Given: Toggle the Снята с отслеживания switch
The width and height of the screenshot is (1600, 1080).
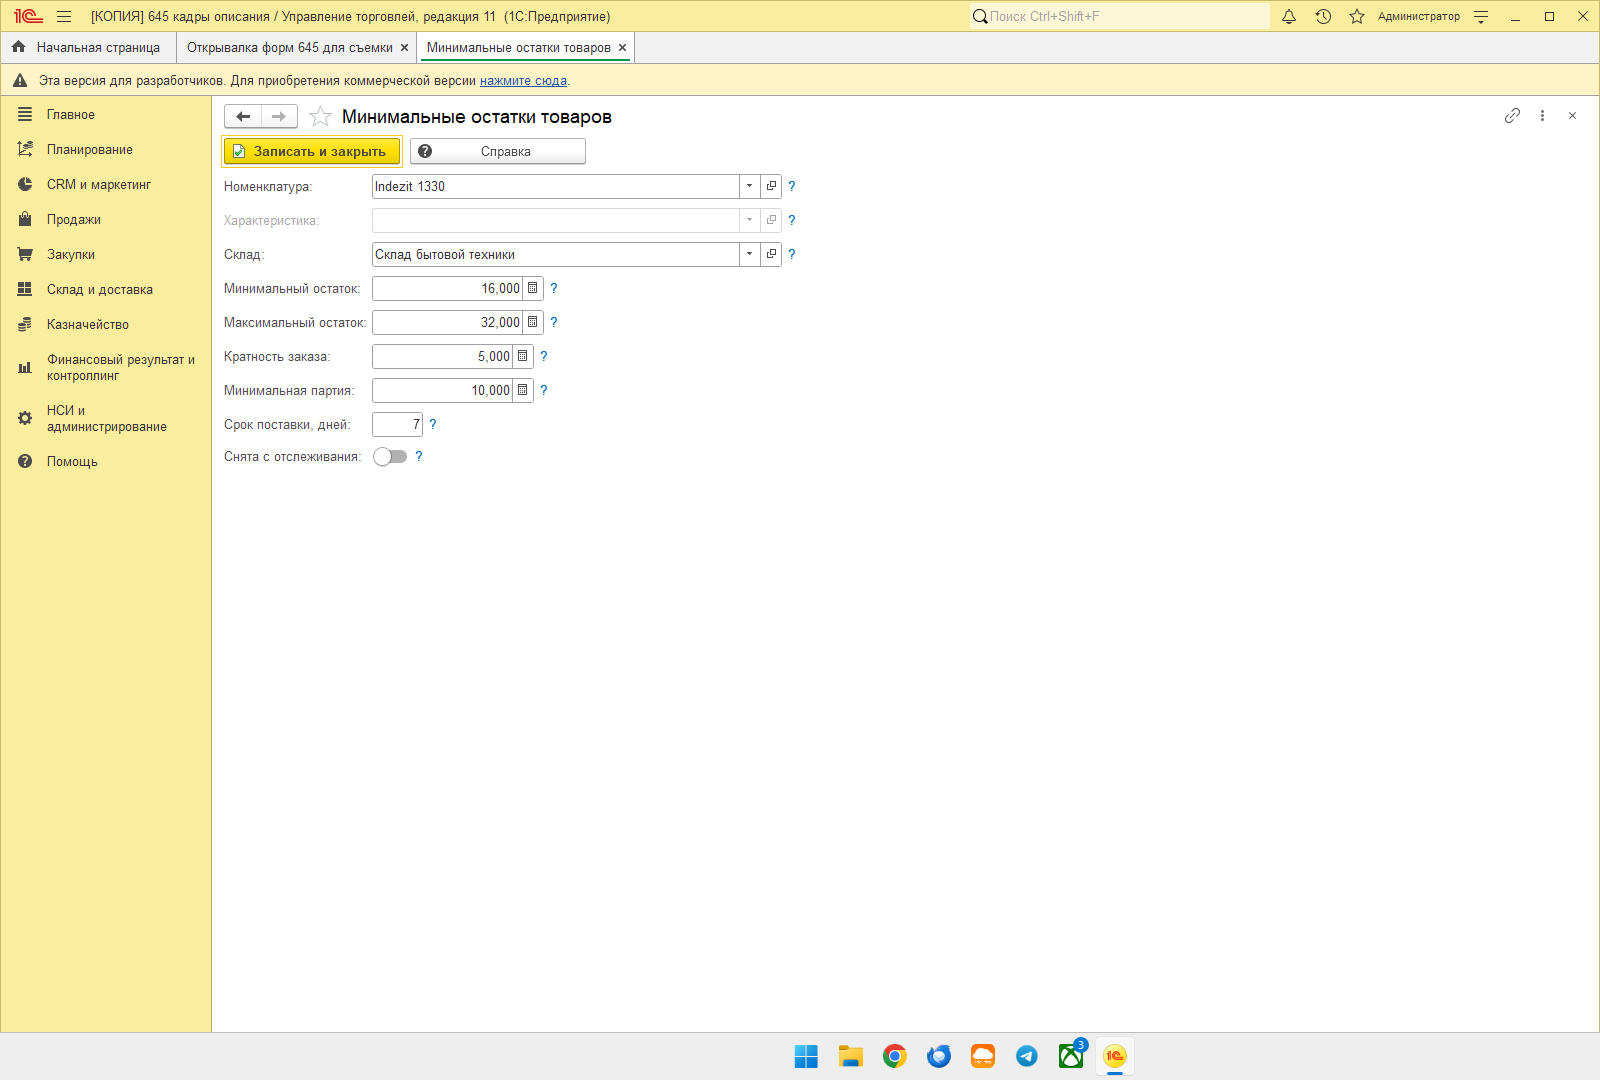Looking at the screenshot, I should 390,456.
